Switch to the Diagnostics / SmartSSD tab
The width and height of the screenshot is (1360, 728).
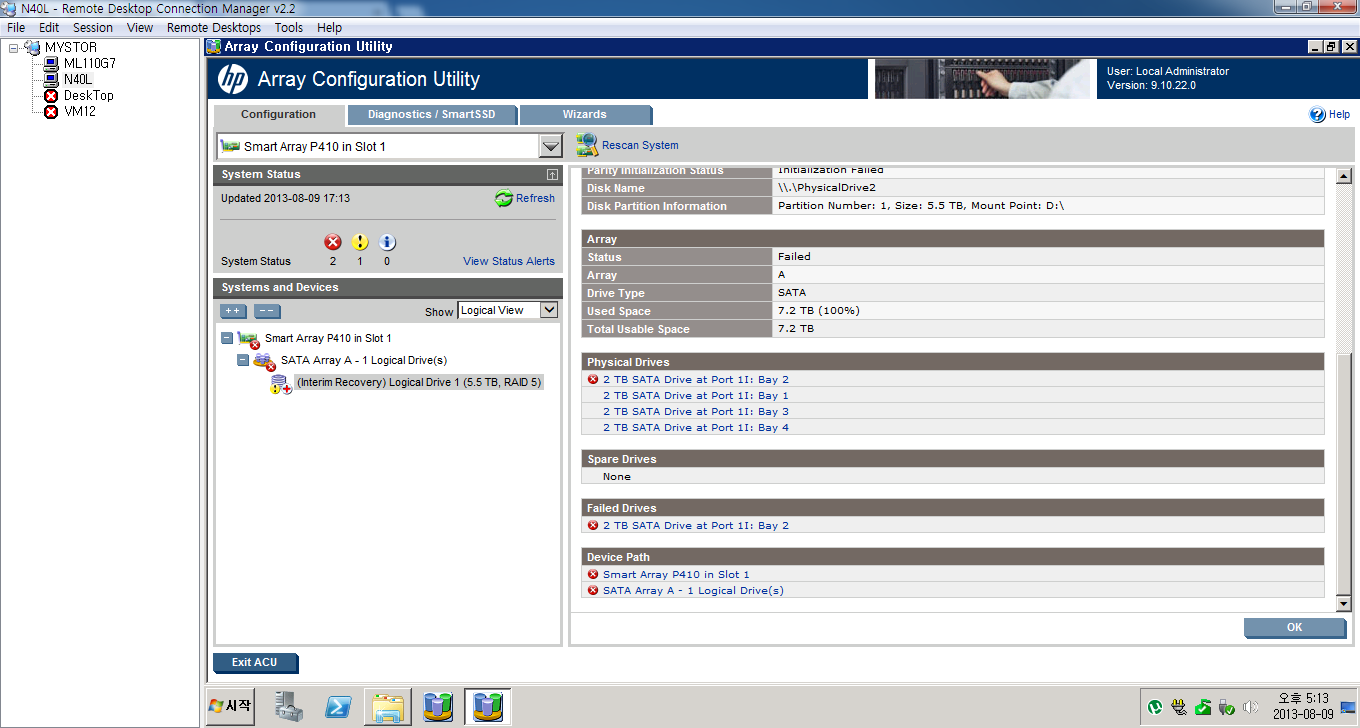[432, 115]
